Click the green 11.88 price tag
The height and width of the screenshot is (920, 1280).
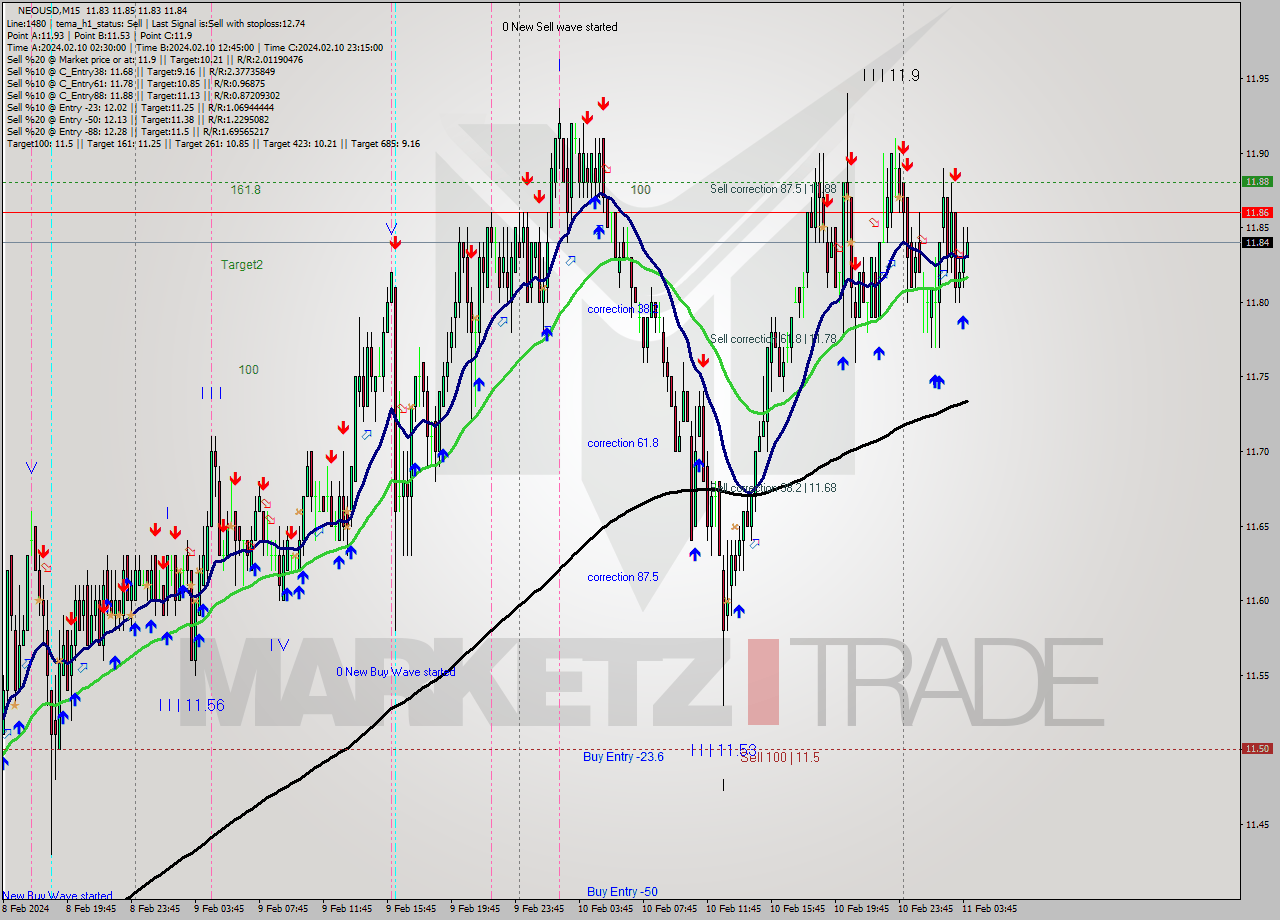point(1257,182)
